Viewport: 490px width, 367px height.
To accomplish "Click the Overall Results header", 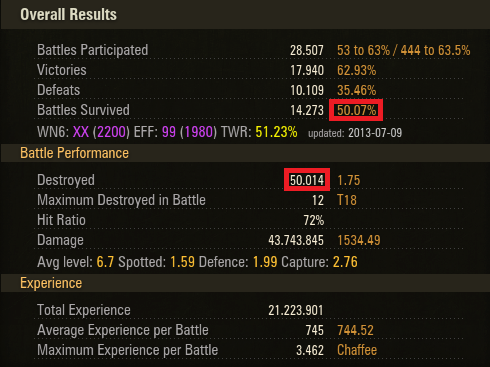I will [68, 15].
